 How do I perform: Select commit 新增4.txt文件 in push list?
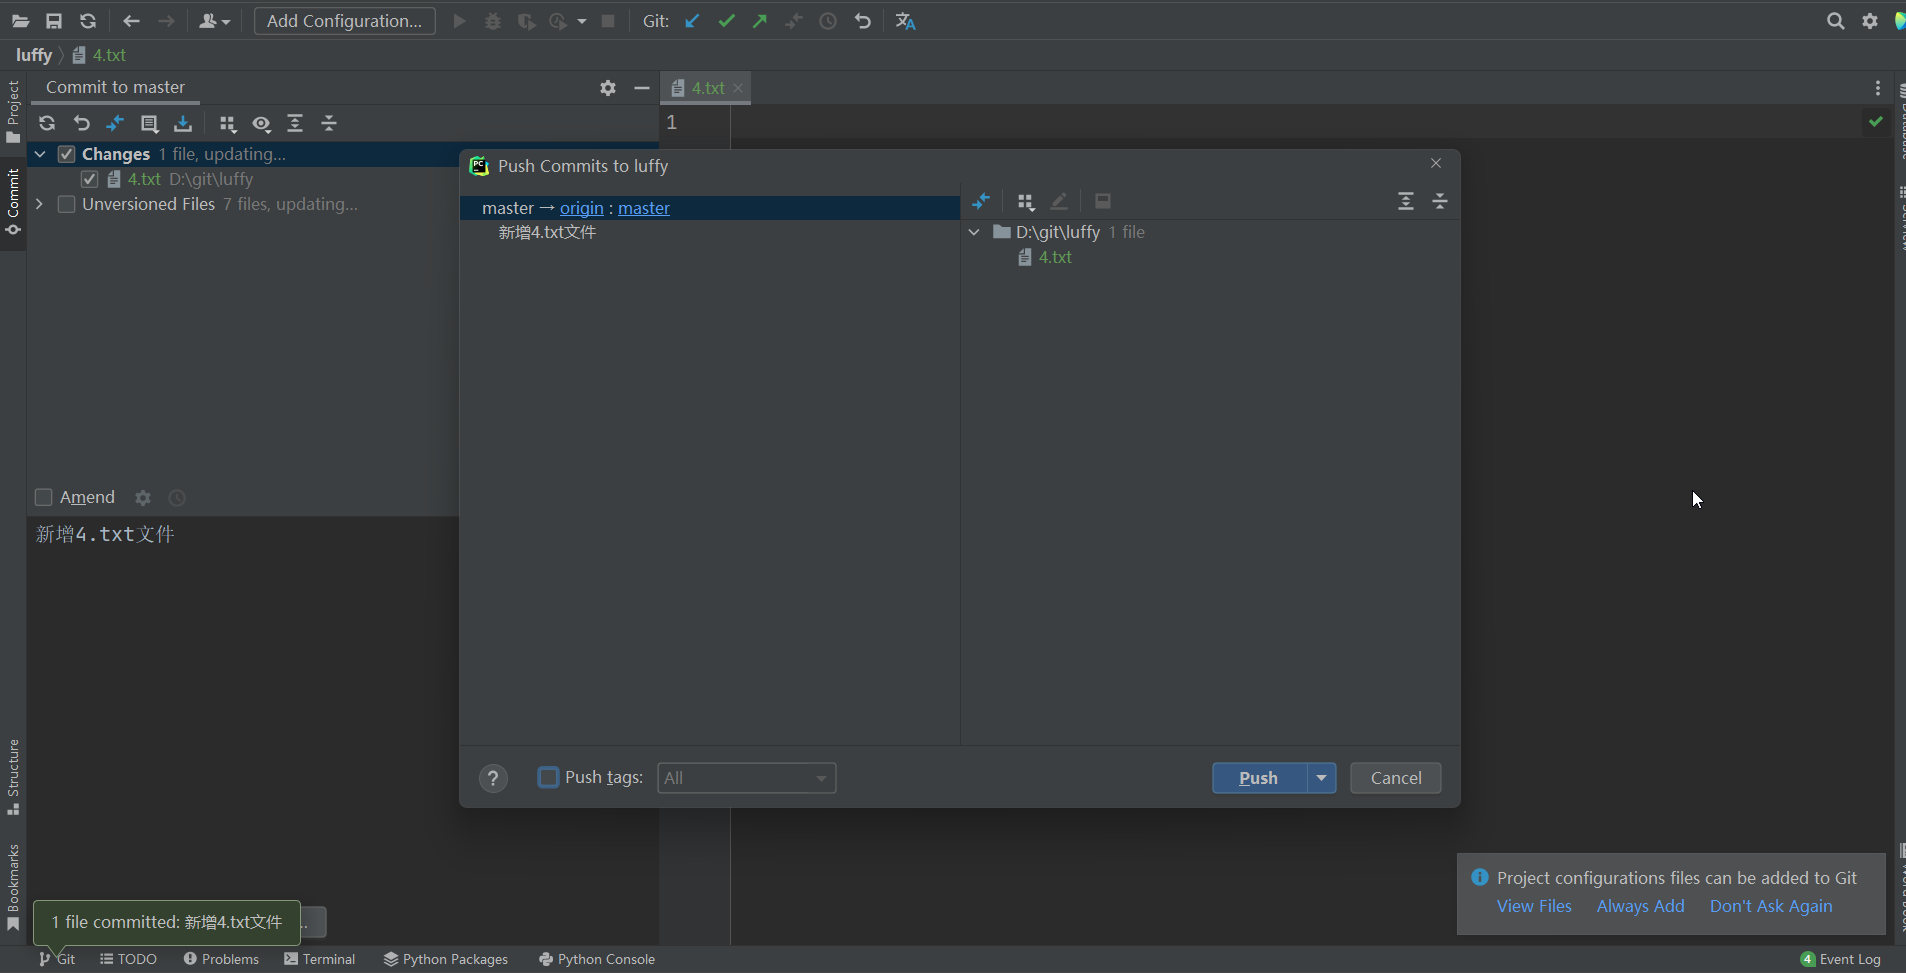(x=547, y=232)
